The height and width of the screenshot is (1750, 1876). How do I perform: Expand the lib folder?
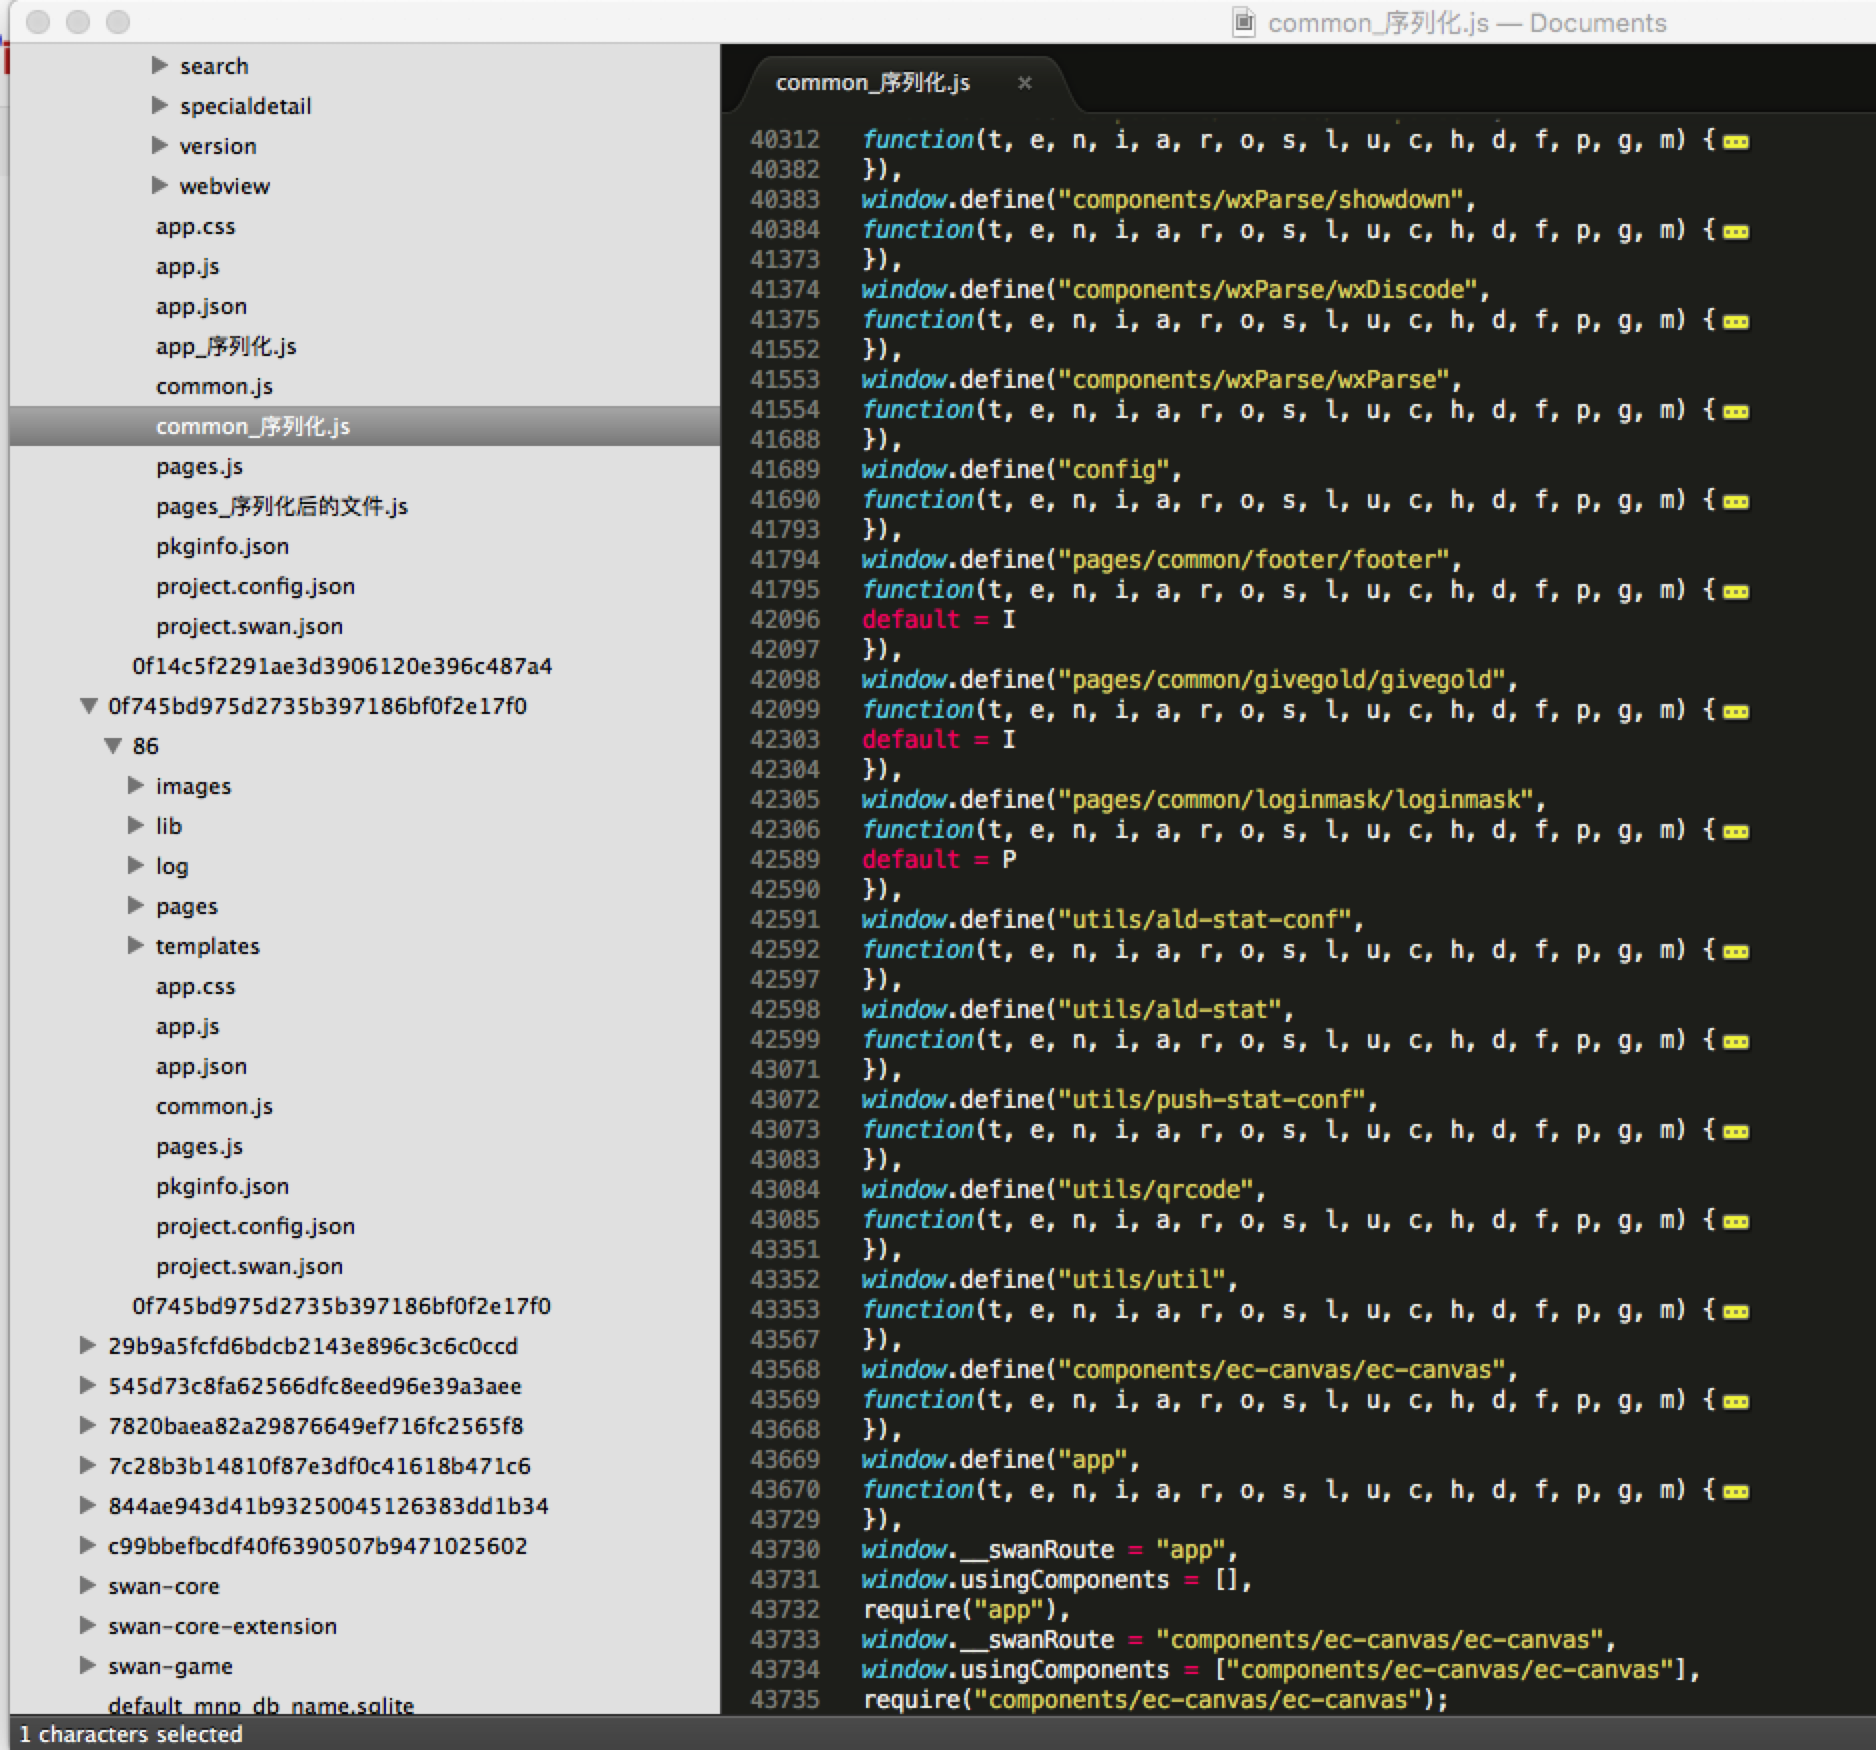[136, 826]
